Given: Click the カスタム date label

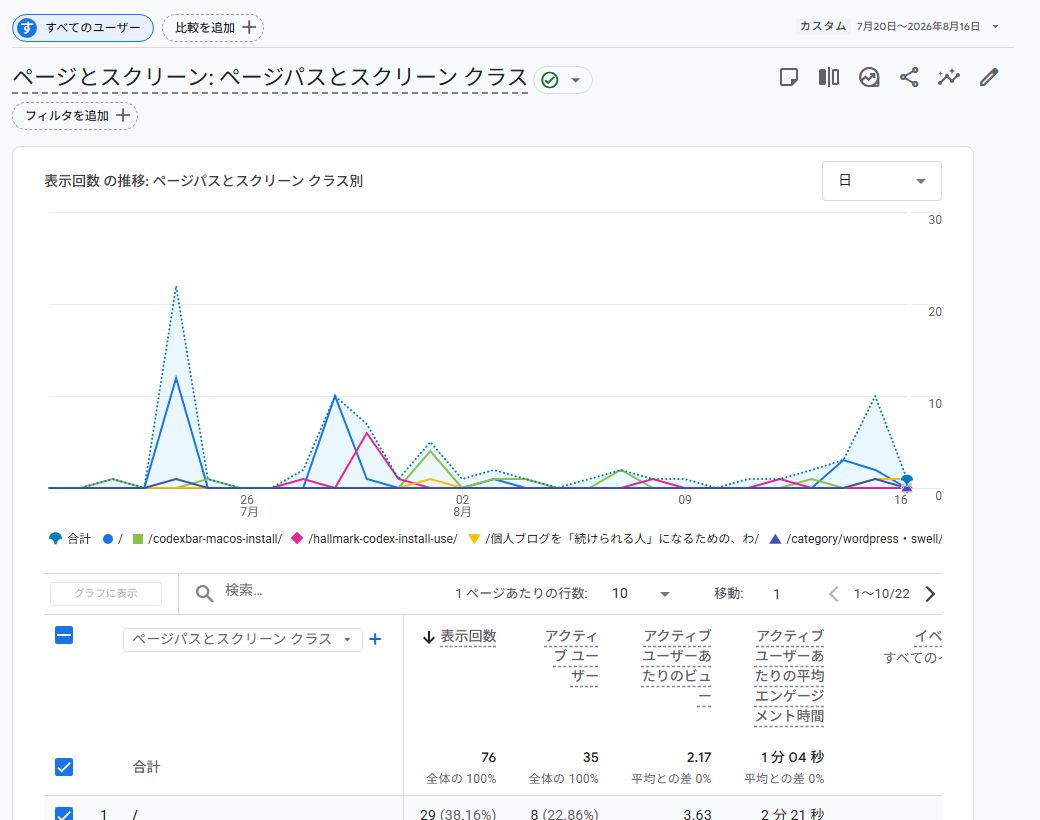Looking at the screenshot, I should coord(822,26).
